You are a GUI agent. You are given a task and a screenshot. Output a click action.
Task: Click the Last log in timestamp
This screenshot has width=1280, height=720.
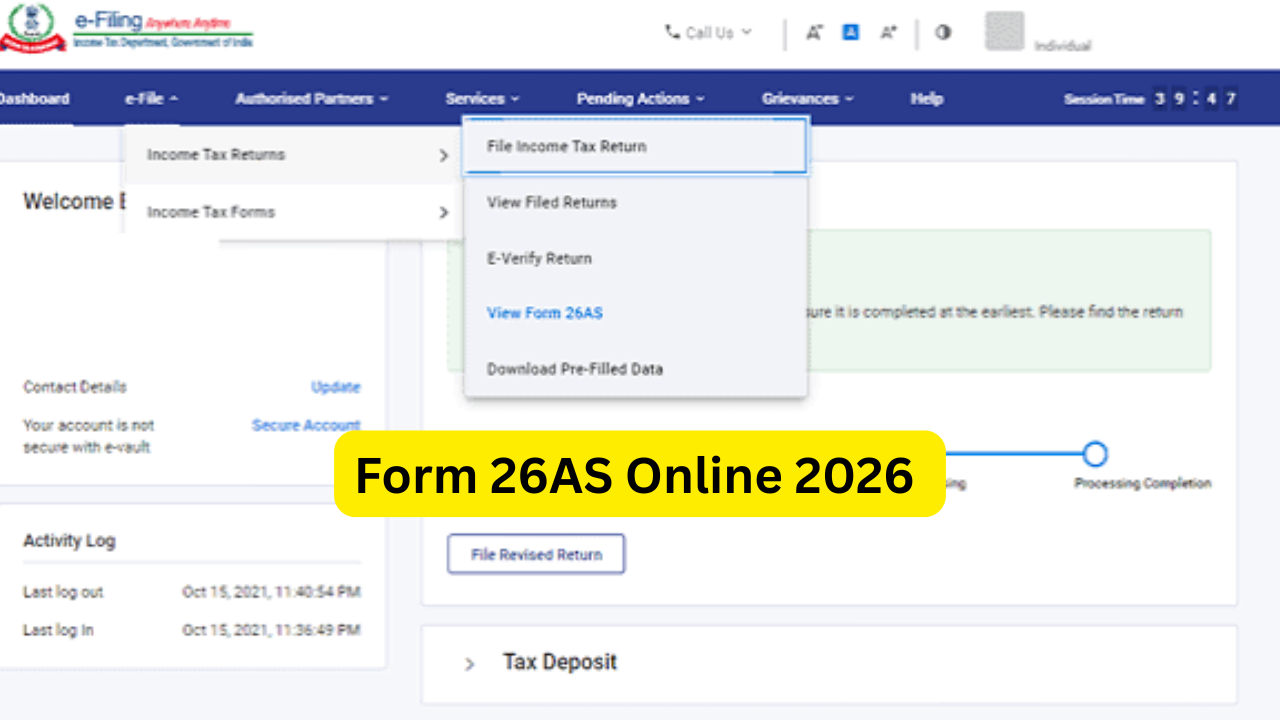pyautogui.click(x=271, y=630)
